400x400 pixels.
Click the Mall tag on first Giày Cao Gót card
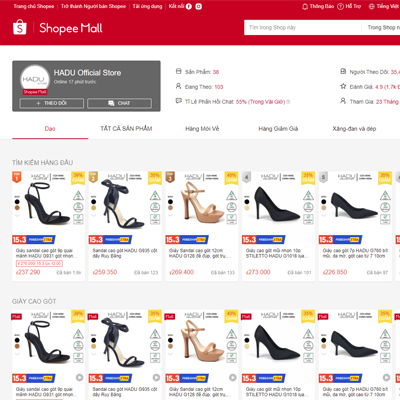17,316
